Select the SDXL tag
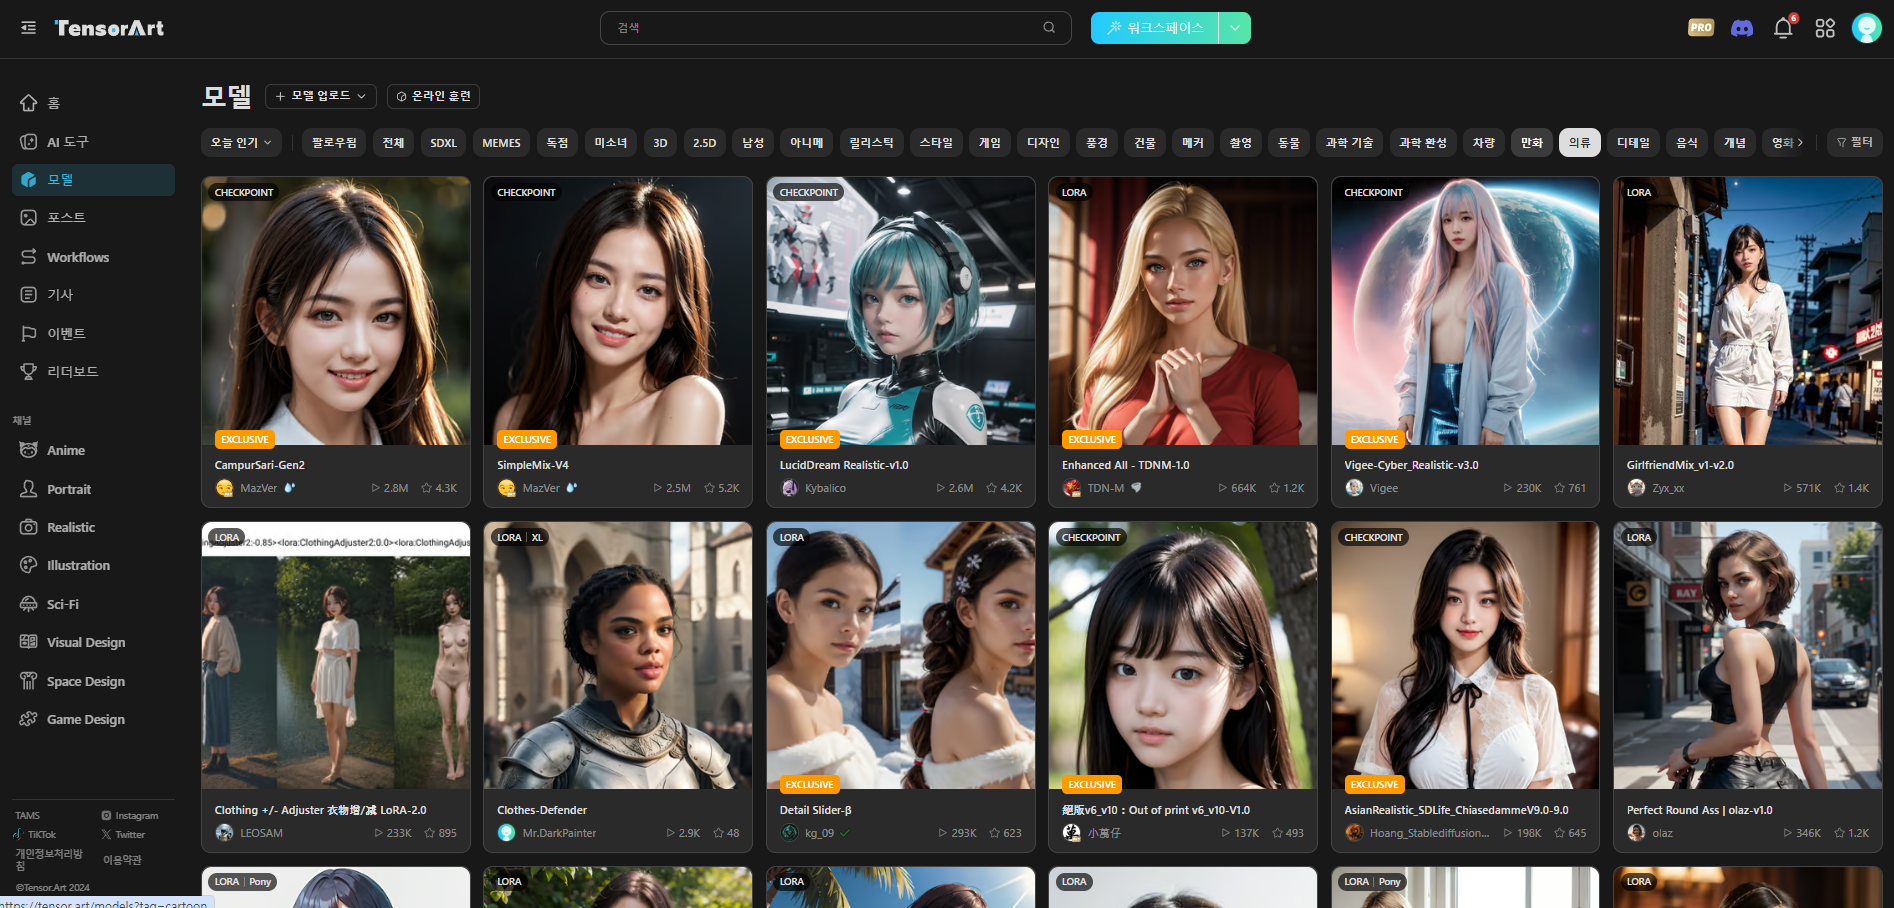The image size is (1894, 908). [443, 143]
